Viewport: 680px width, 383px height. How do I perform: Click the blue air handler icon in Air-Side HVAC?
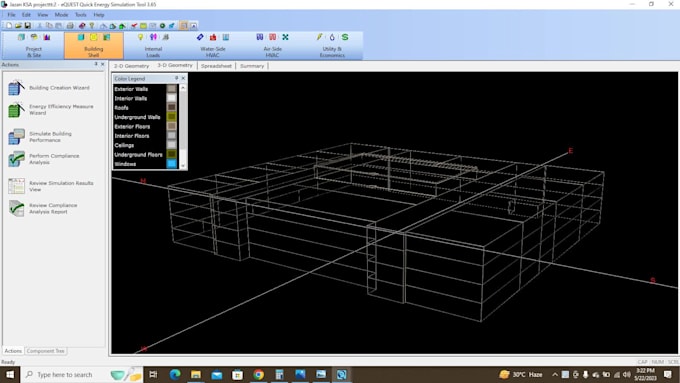(259, 37)
